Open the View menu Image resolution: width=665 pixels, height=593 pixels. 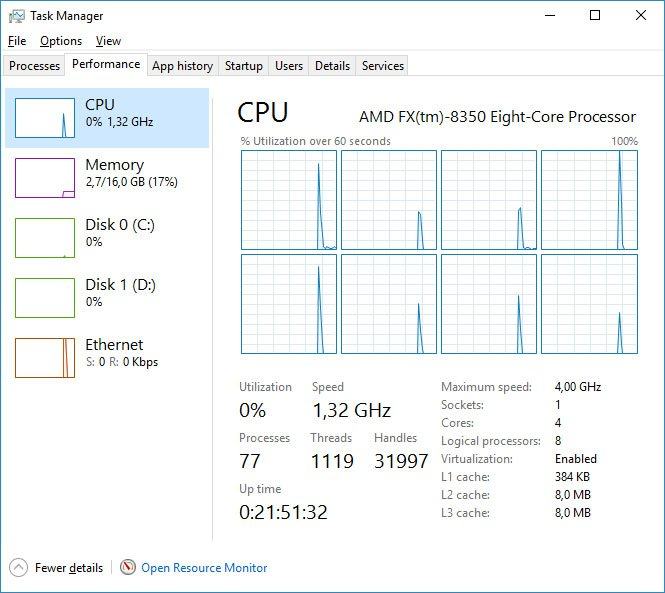point(108,41)
